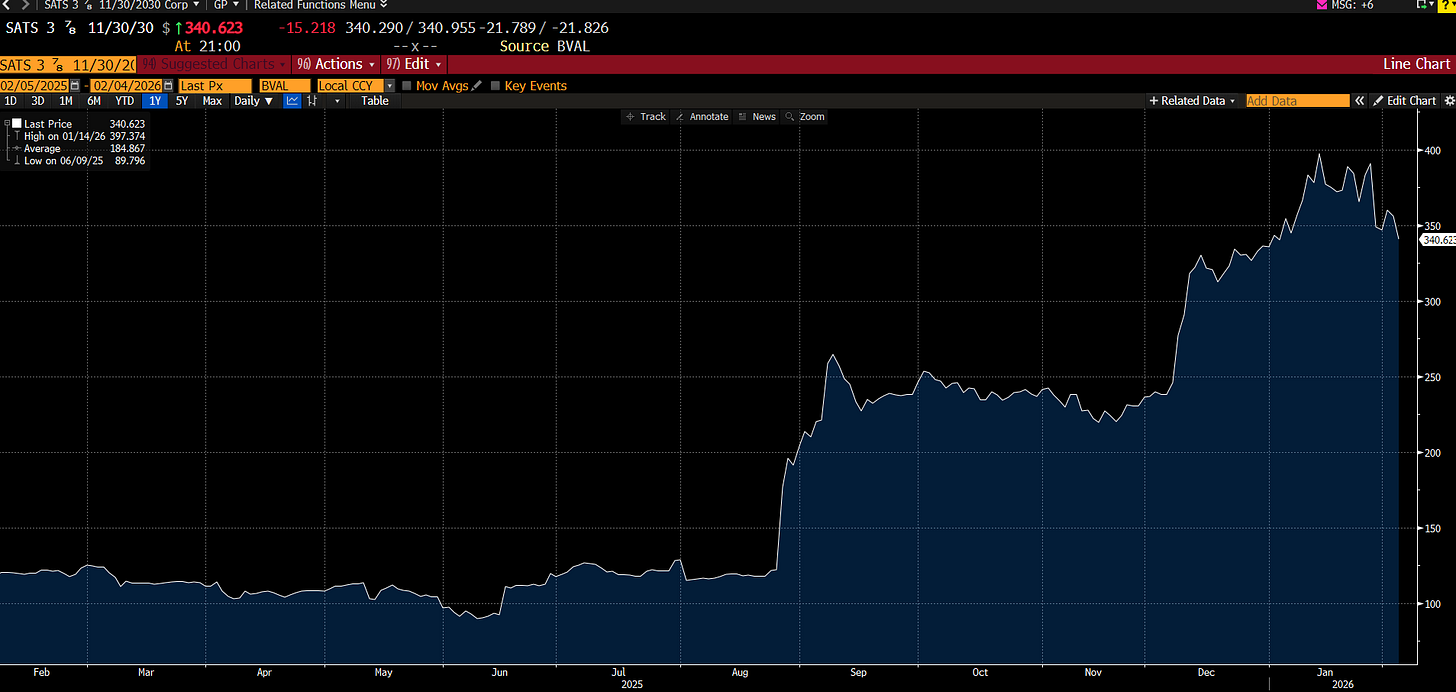Select the 1Y range tab

click(155, 101)
